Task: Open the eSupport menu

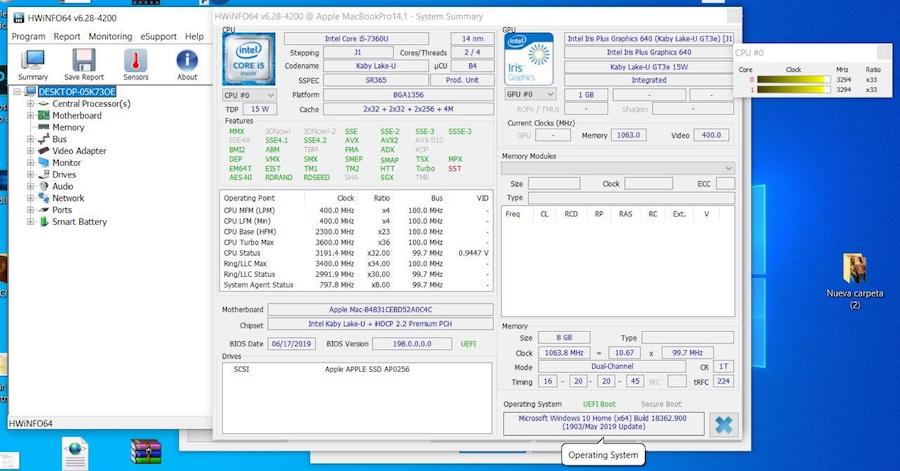Action: (158, 36)
